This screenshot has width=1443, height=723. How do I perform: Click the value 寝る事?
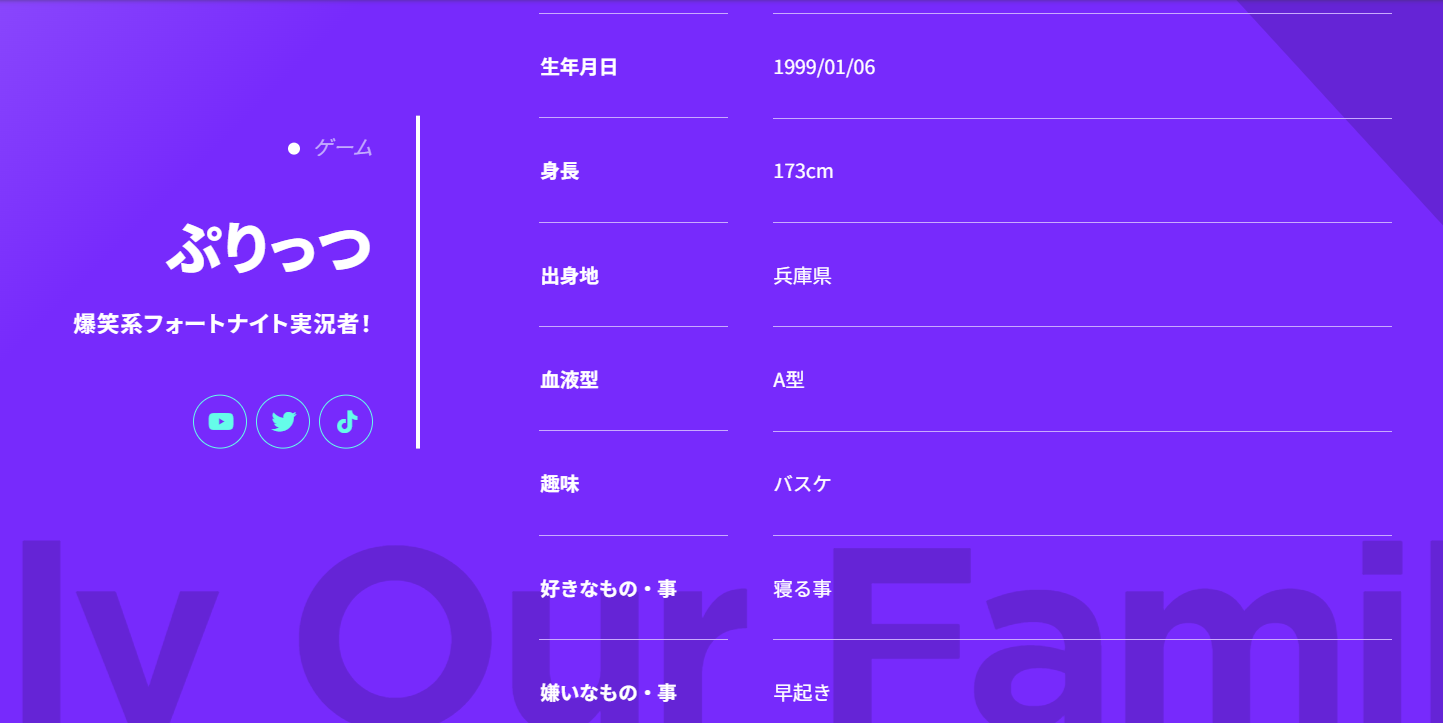(802, 589)
